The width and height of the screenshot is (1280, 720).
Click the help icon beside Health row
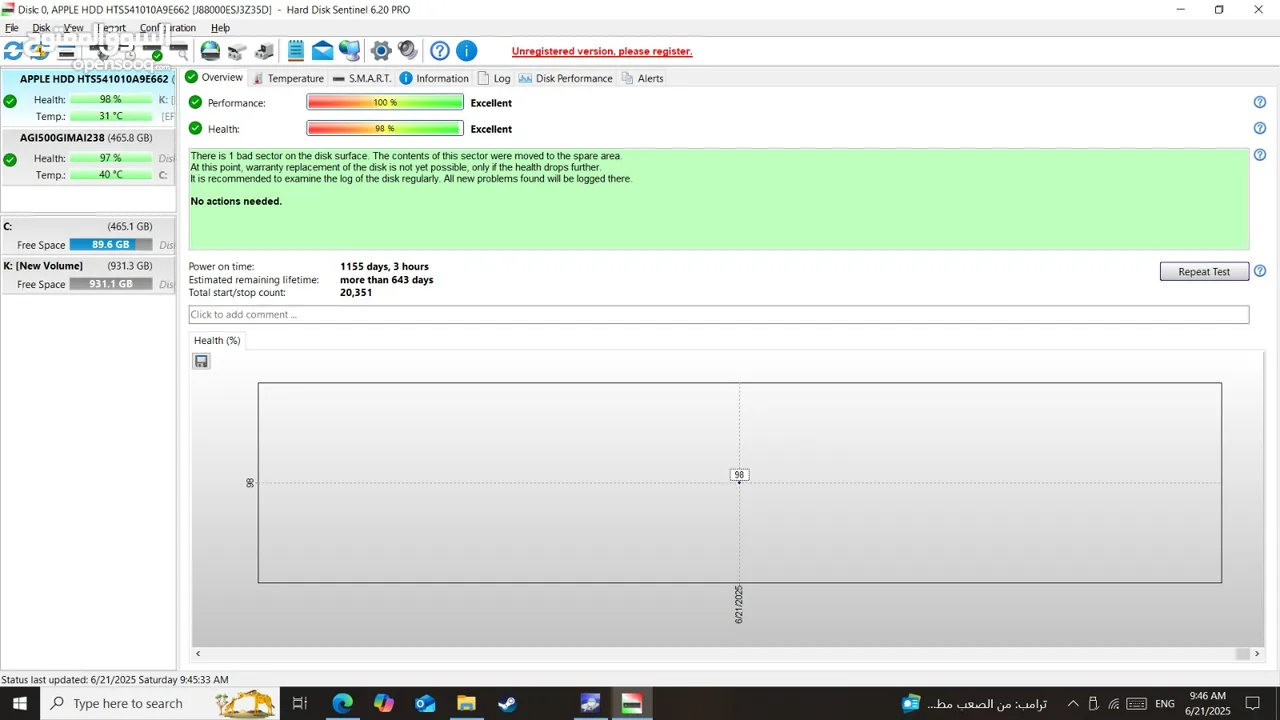(1260, 128)
